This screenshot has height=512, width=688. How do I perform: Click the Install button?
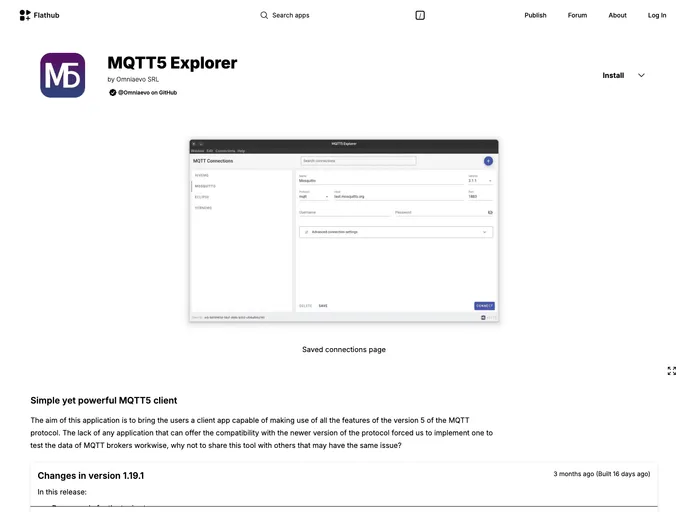point(613,75)
